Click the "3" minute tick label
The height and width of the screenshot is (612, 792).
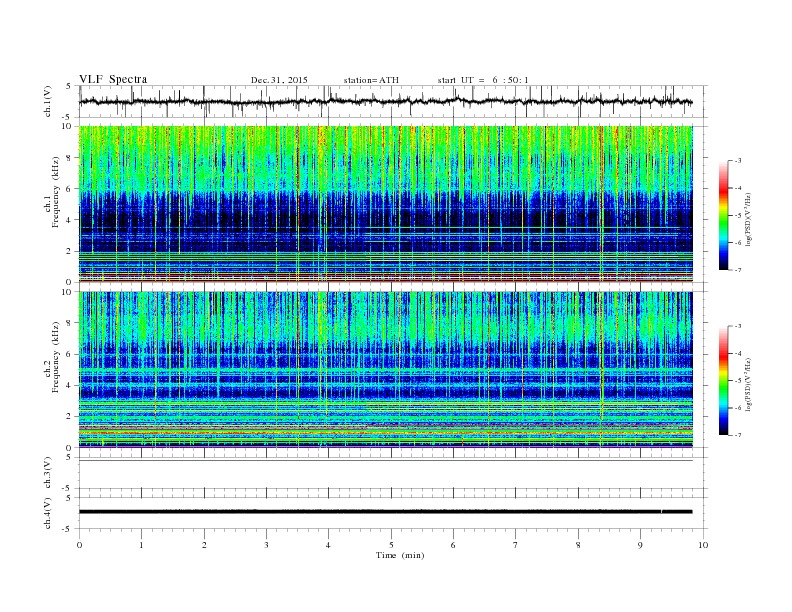[x=266, y=545]
